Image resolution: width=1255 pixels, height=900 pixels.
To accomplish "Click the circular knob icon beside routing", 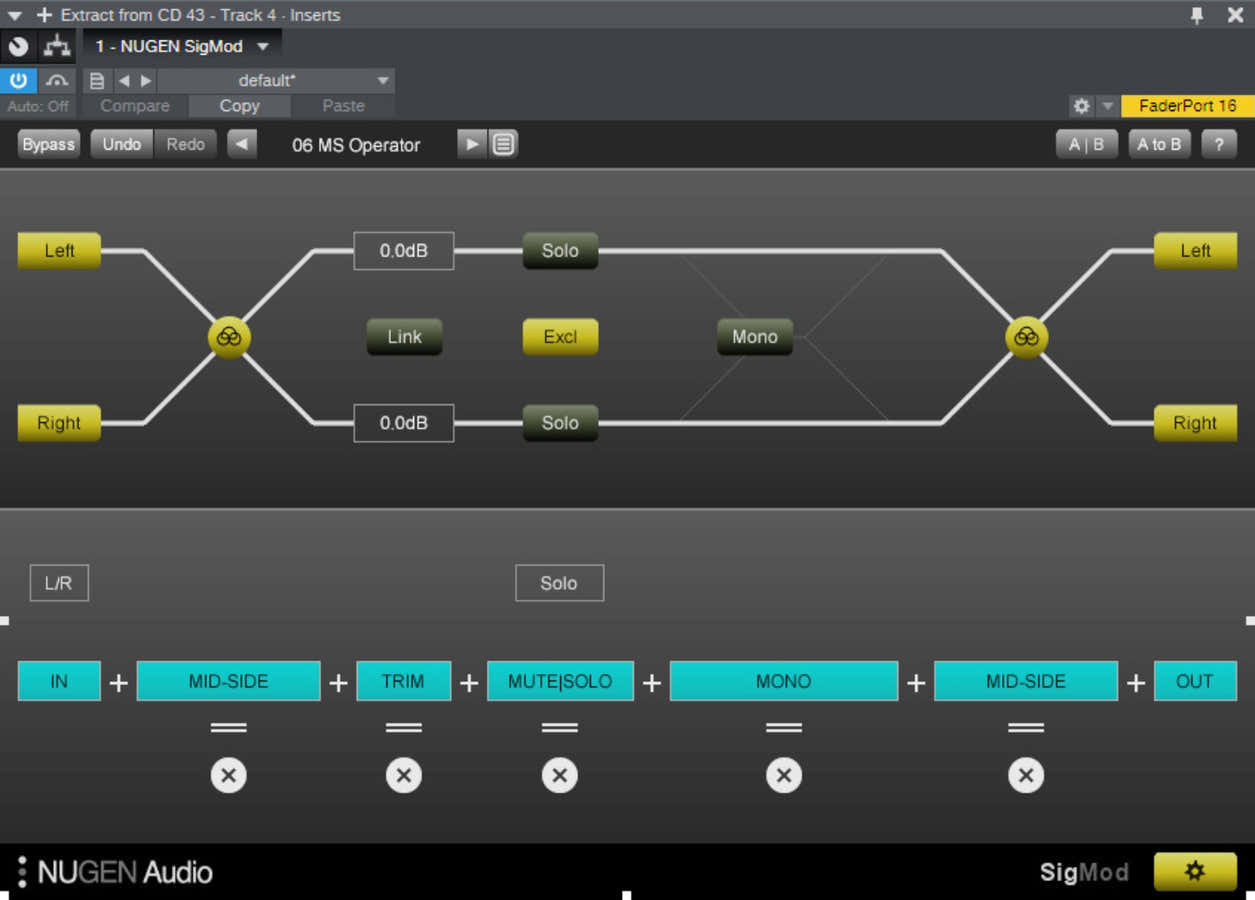I will tap(18, 46).
